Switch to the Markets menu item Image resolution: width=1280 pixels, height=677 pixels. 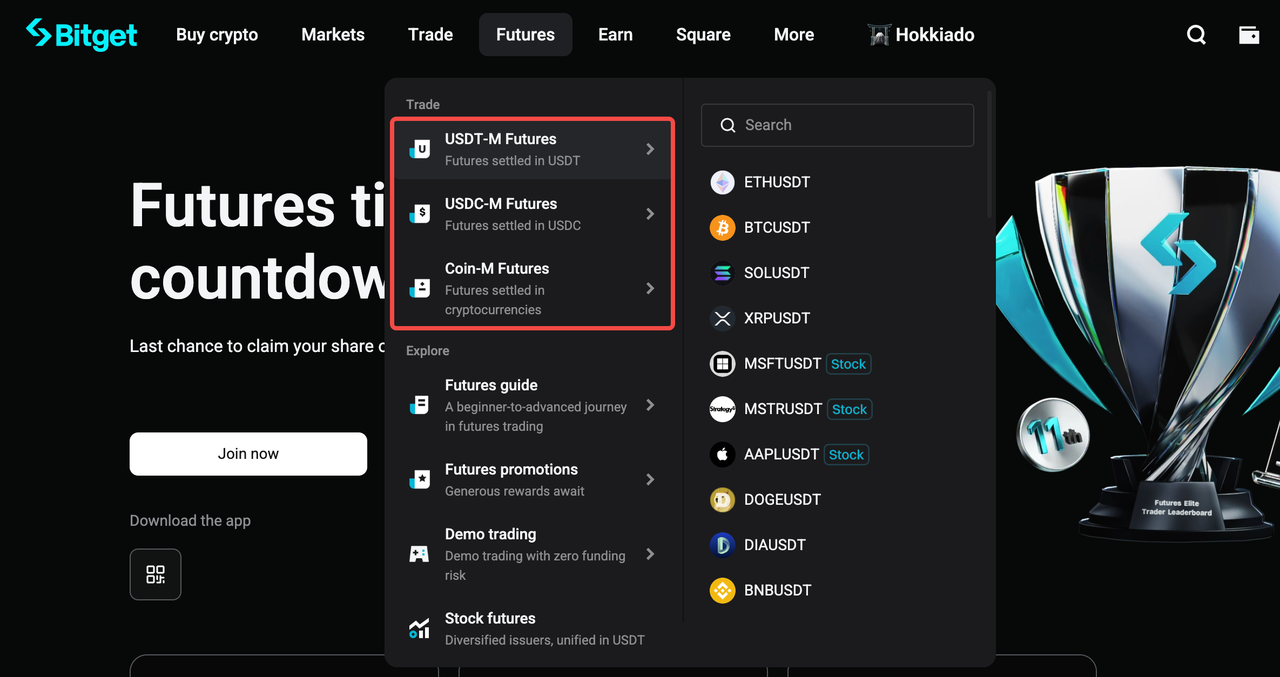click(x=332, y=34)
